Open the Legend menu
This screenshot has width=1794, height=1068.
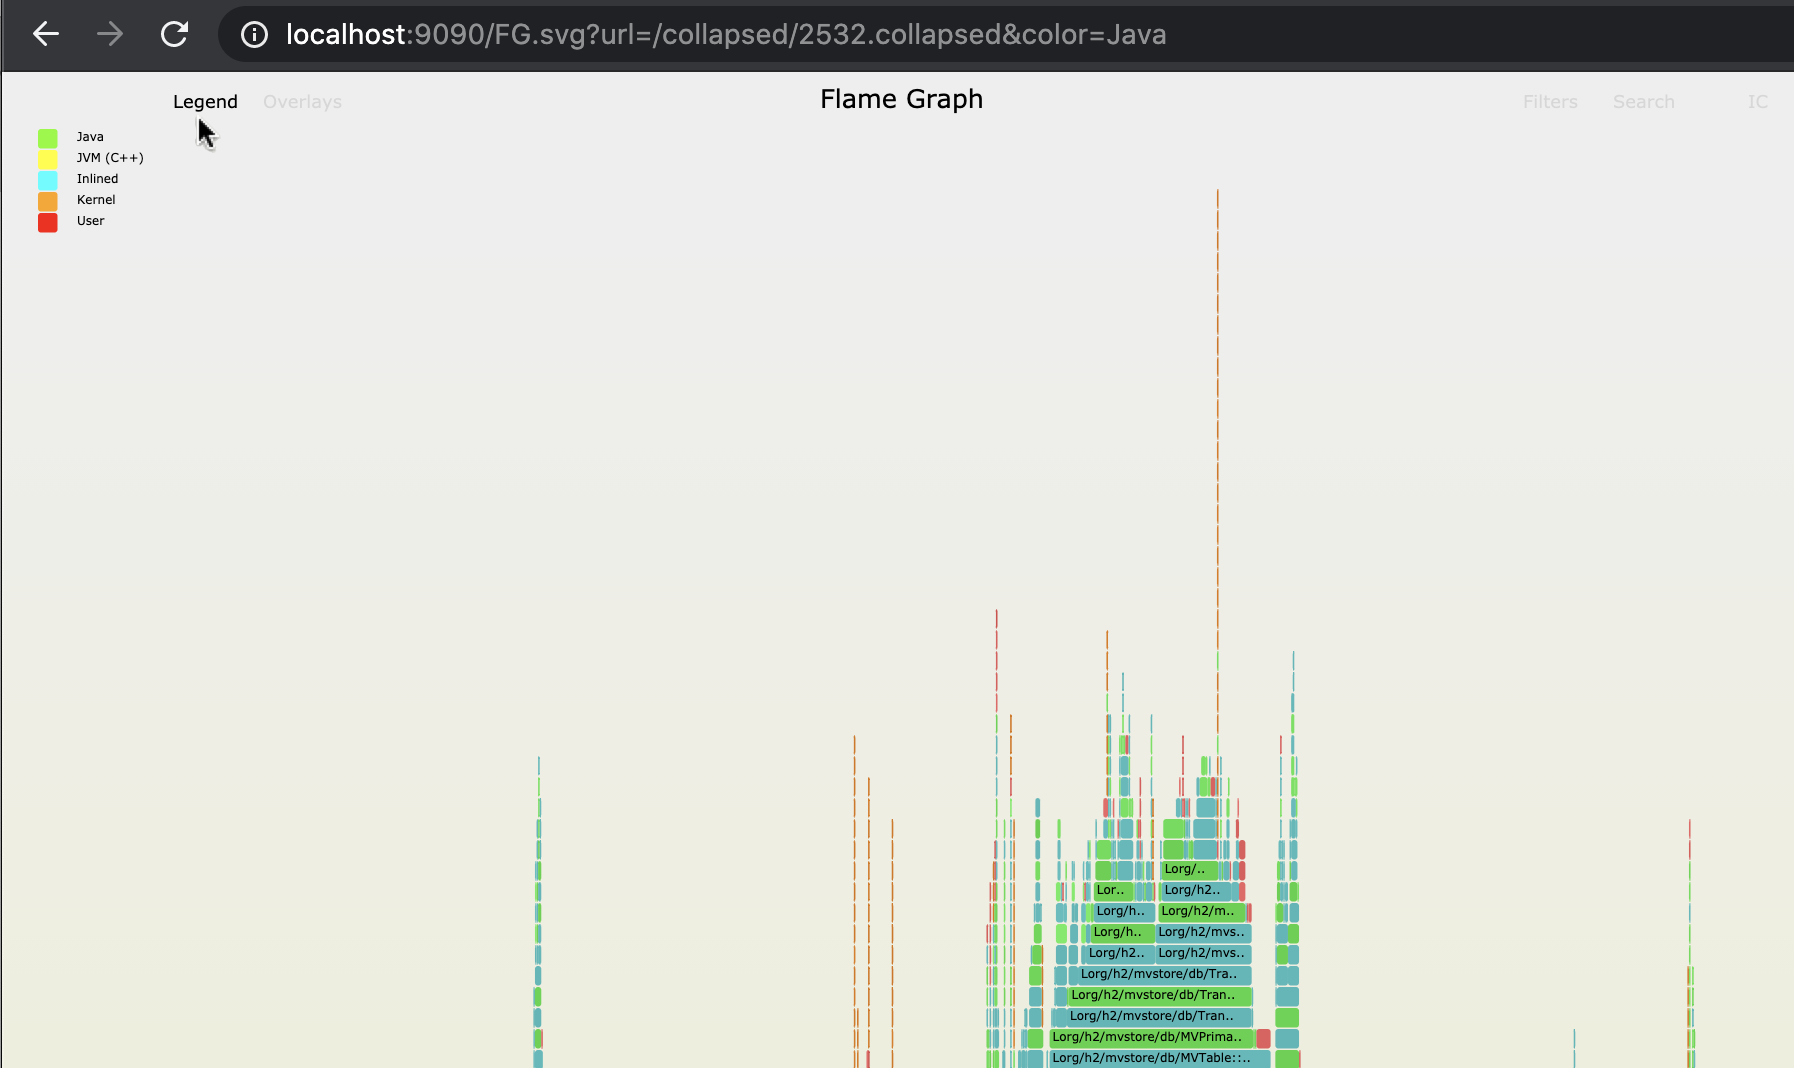(x=205, y=102)
